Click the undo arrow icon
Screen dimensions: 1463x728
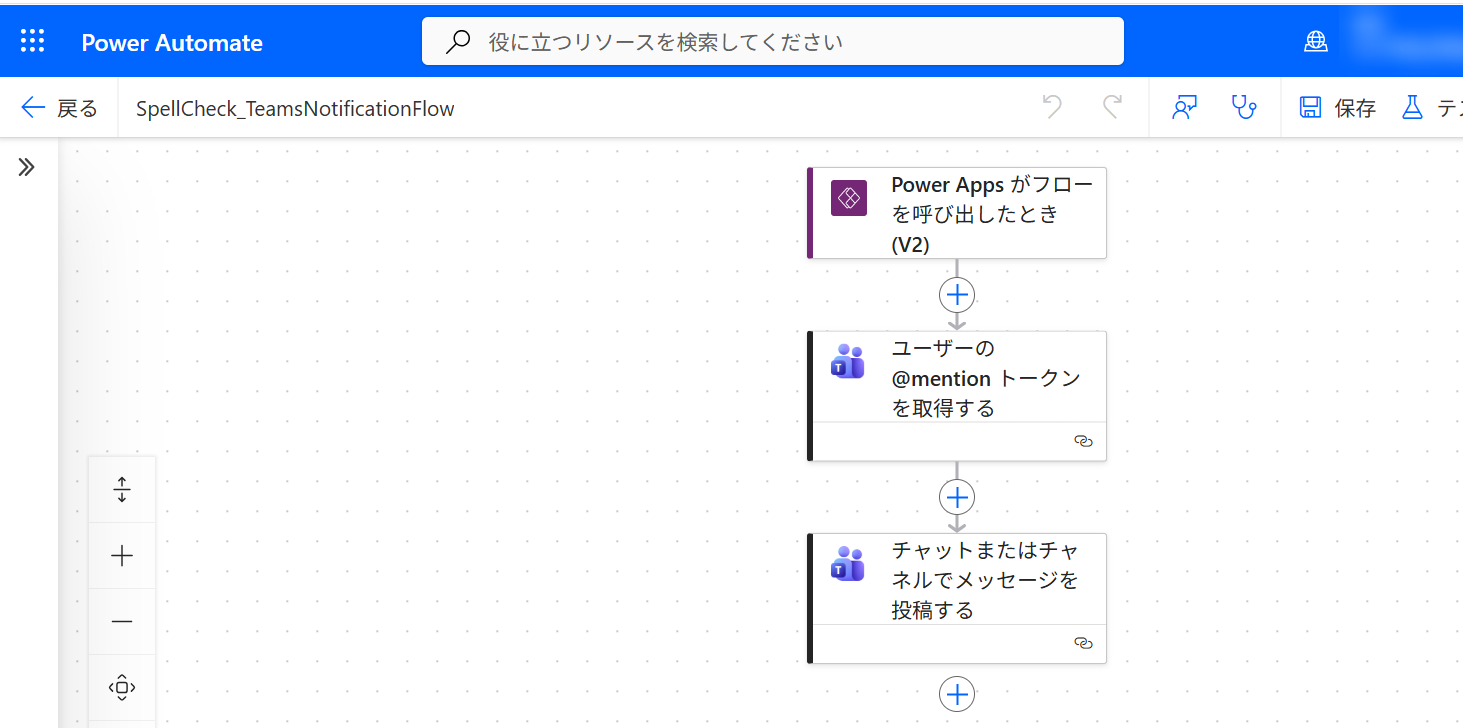(x=1052, y=108)
